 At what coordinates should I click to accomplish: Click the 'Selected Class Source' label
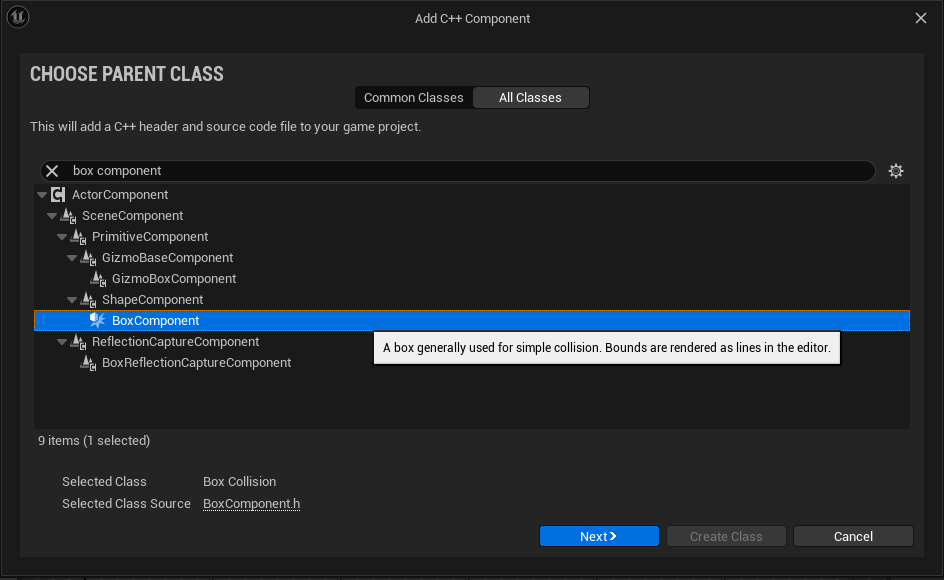coord(126,504)
